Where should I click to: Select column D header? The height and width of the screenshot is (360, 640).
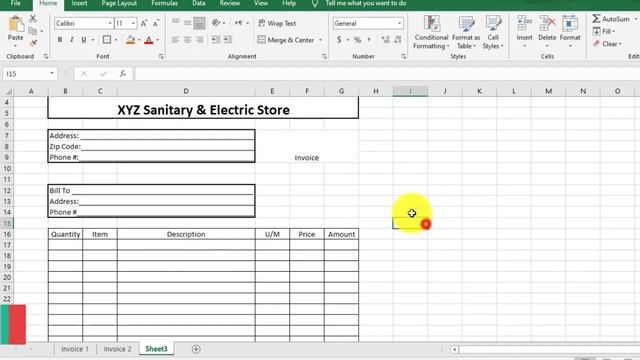[x=186, y=91]
